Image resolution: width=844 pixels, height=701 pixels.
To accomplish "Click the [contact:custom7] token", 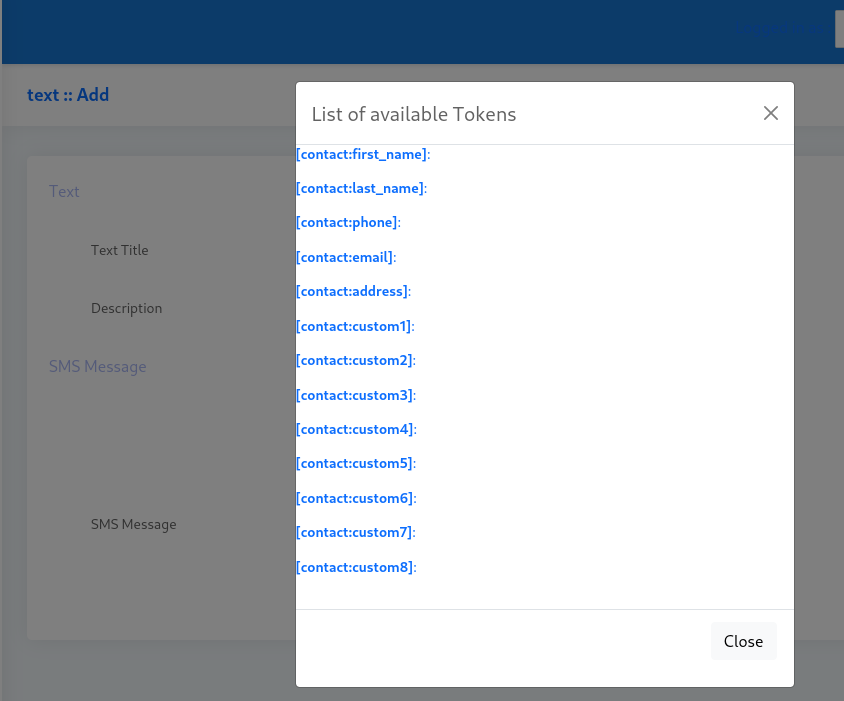I will (x=356, y=532).
